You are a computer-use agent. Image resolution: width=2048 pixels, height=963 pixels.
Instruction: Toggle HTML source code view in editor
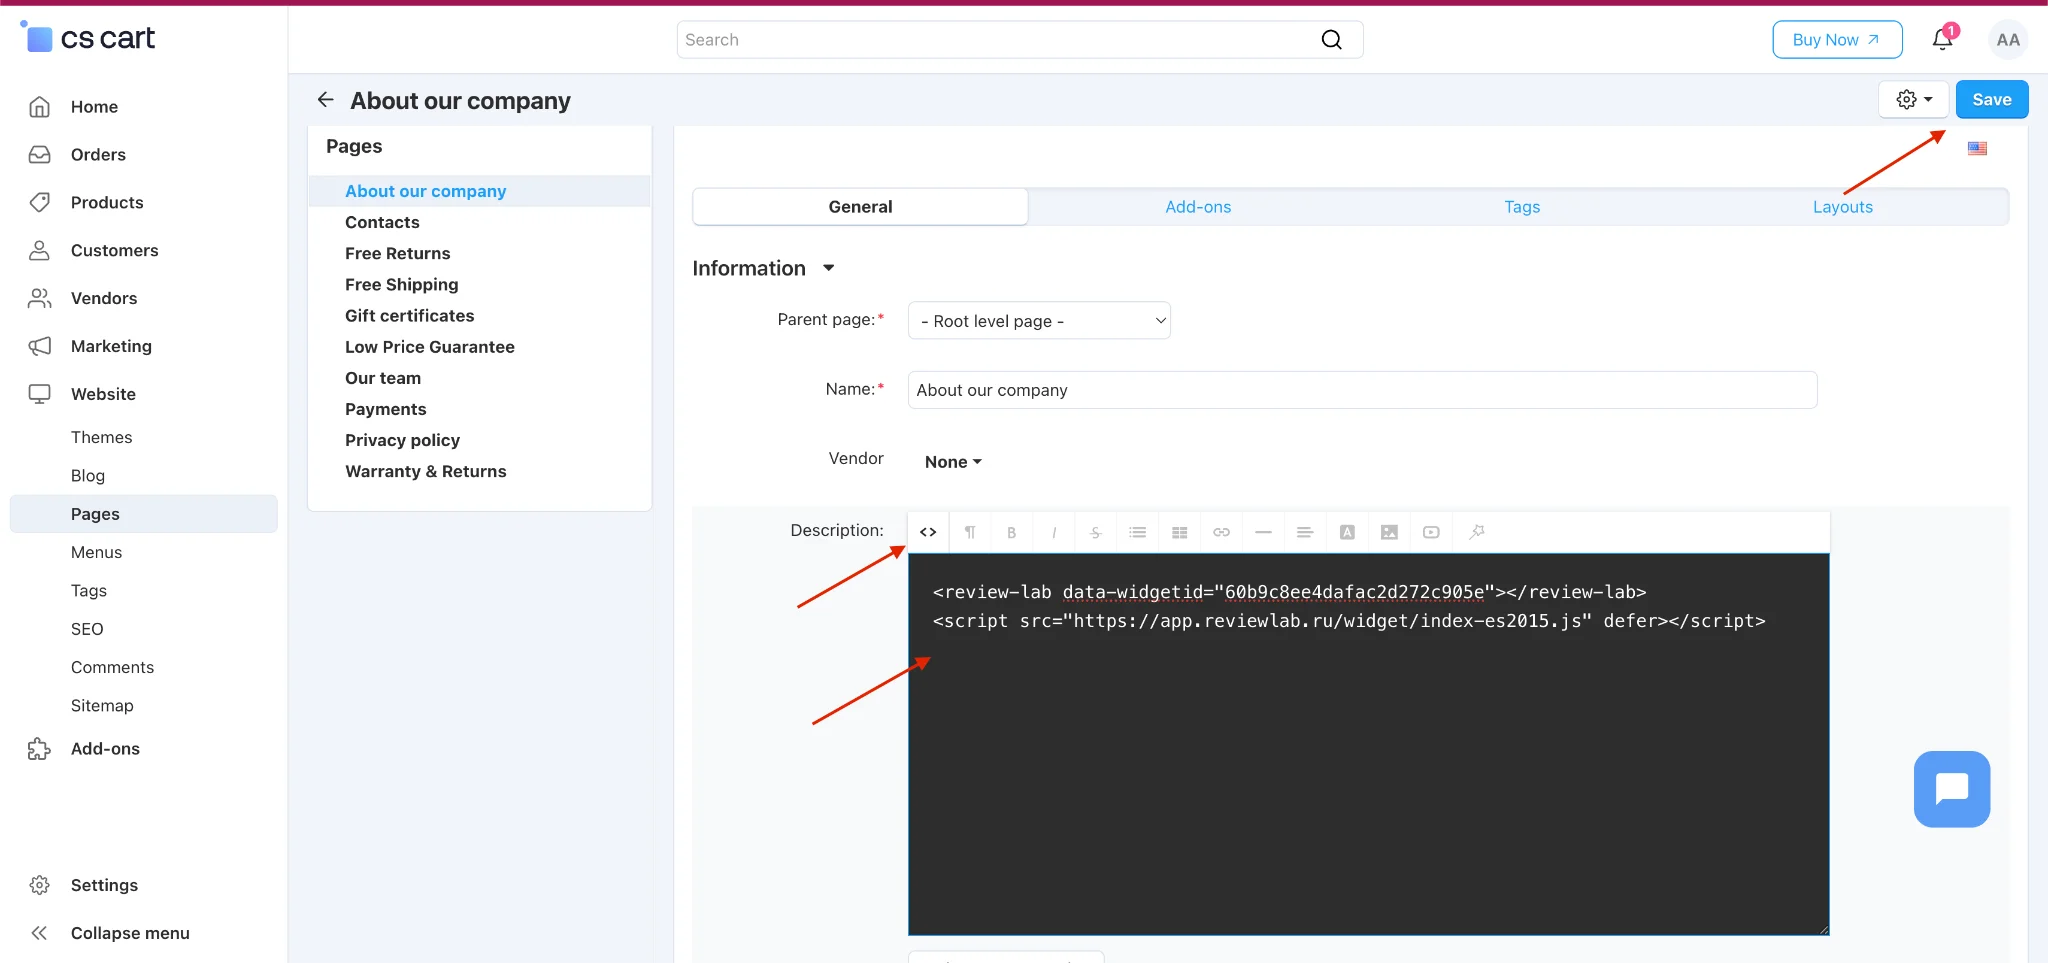coord(928,532)
